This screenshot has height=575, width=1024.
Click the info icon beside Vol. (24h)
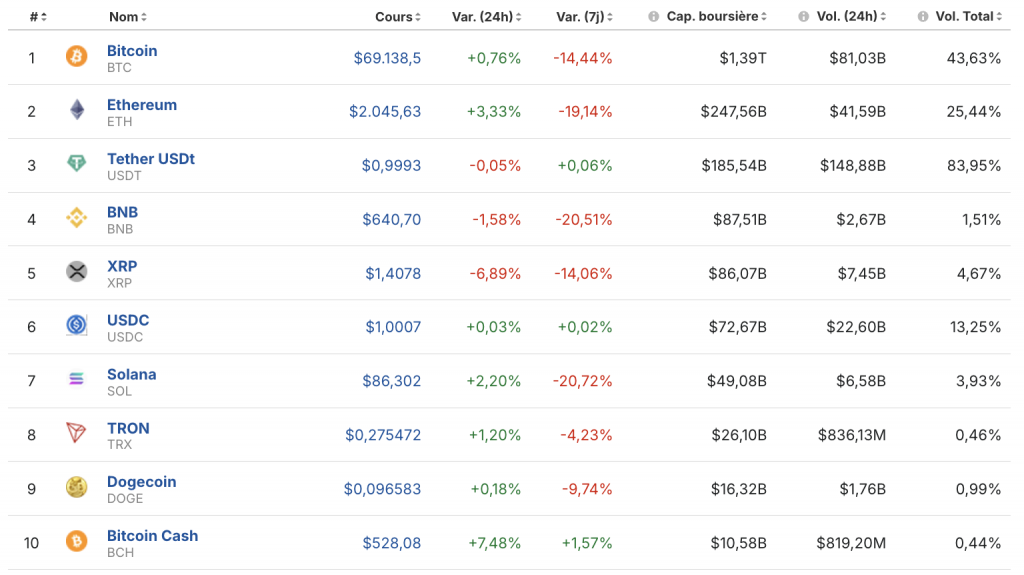coord(804,17)
